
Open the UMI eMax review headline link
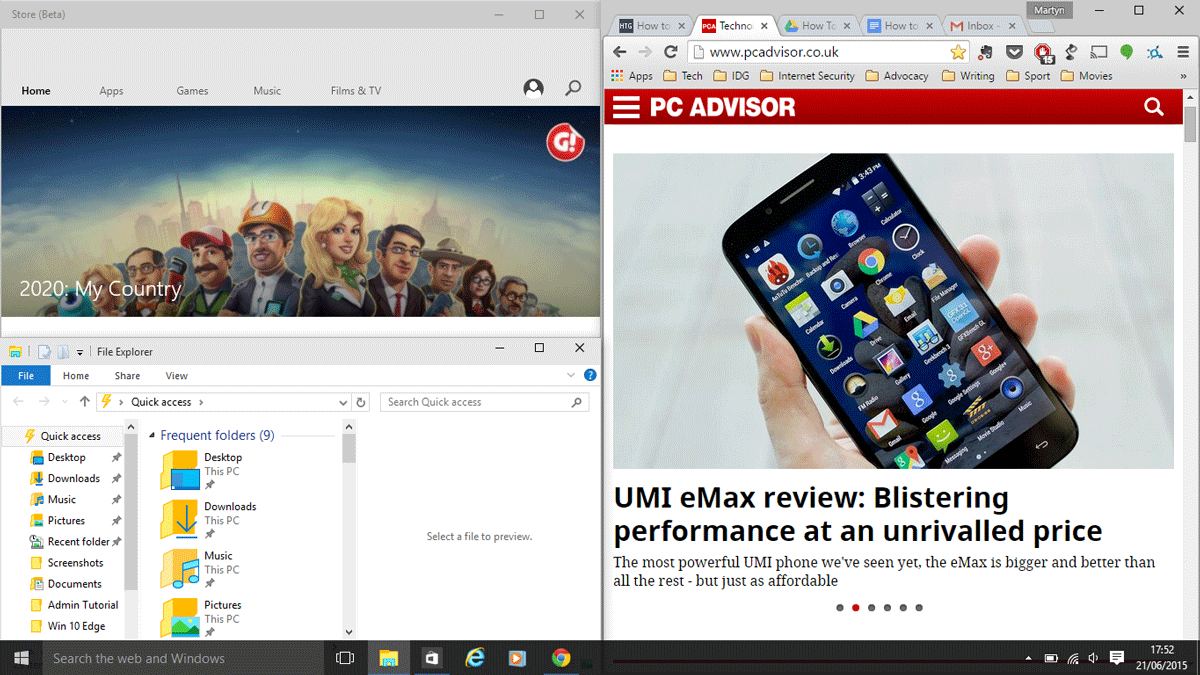pyautogui.click(x=857, y=513)
